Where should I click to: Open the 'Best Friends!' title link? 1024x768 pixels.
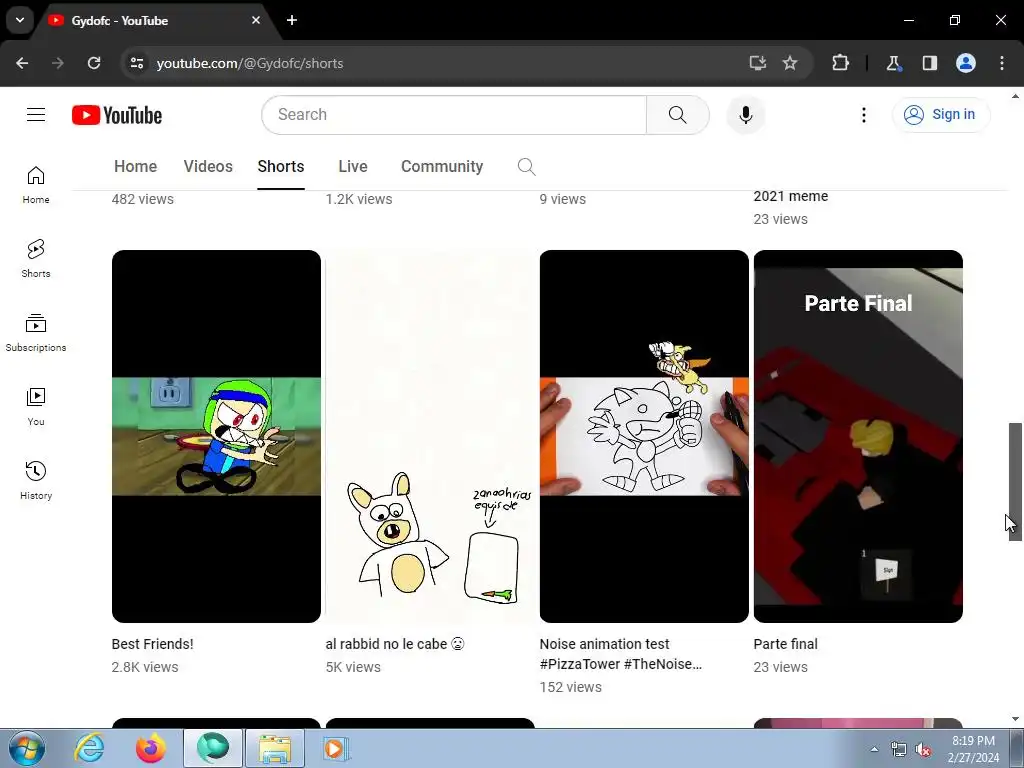tap(152, 644)
